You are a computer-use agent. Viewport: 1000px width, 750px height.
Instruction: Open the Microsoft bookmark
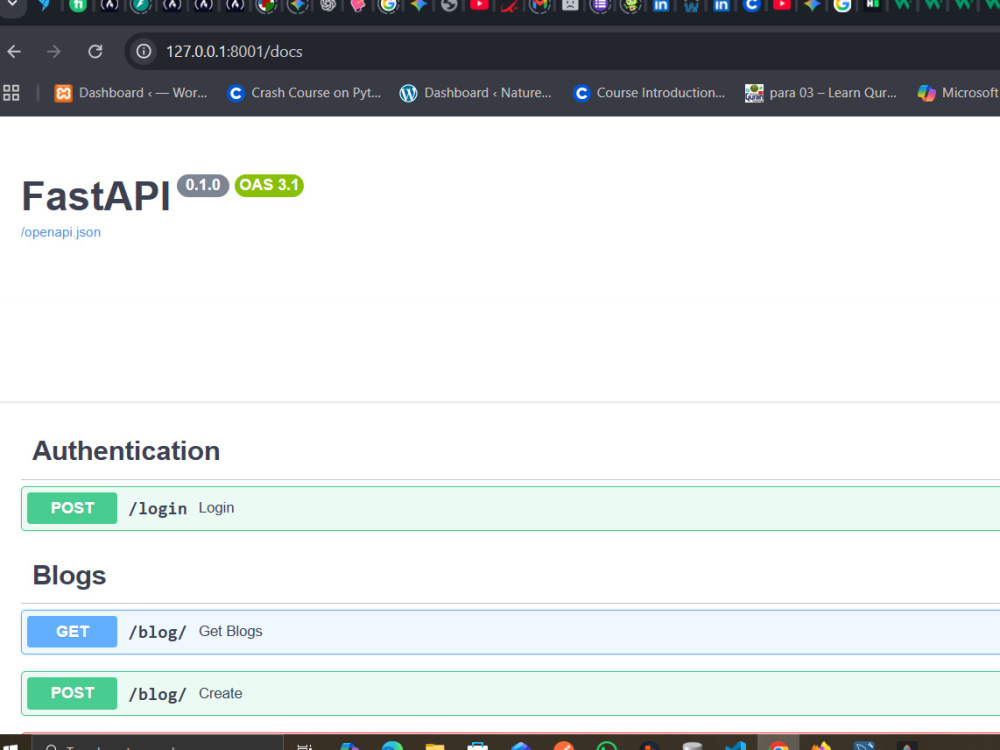(958, 93)
